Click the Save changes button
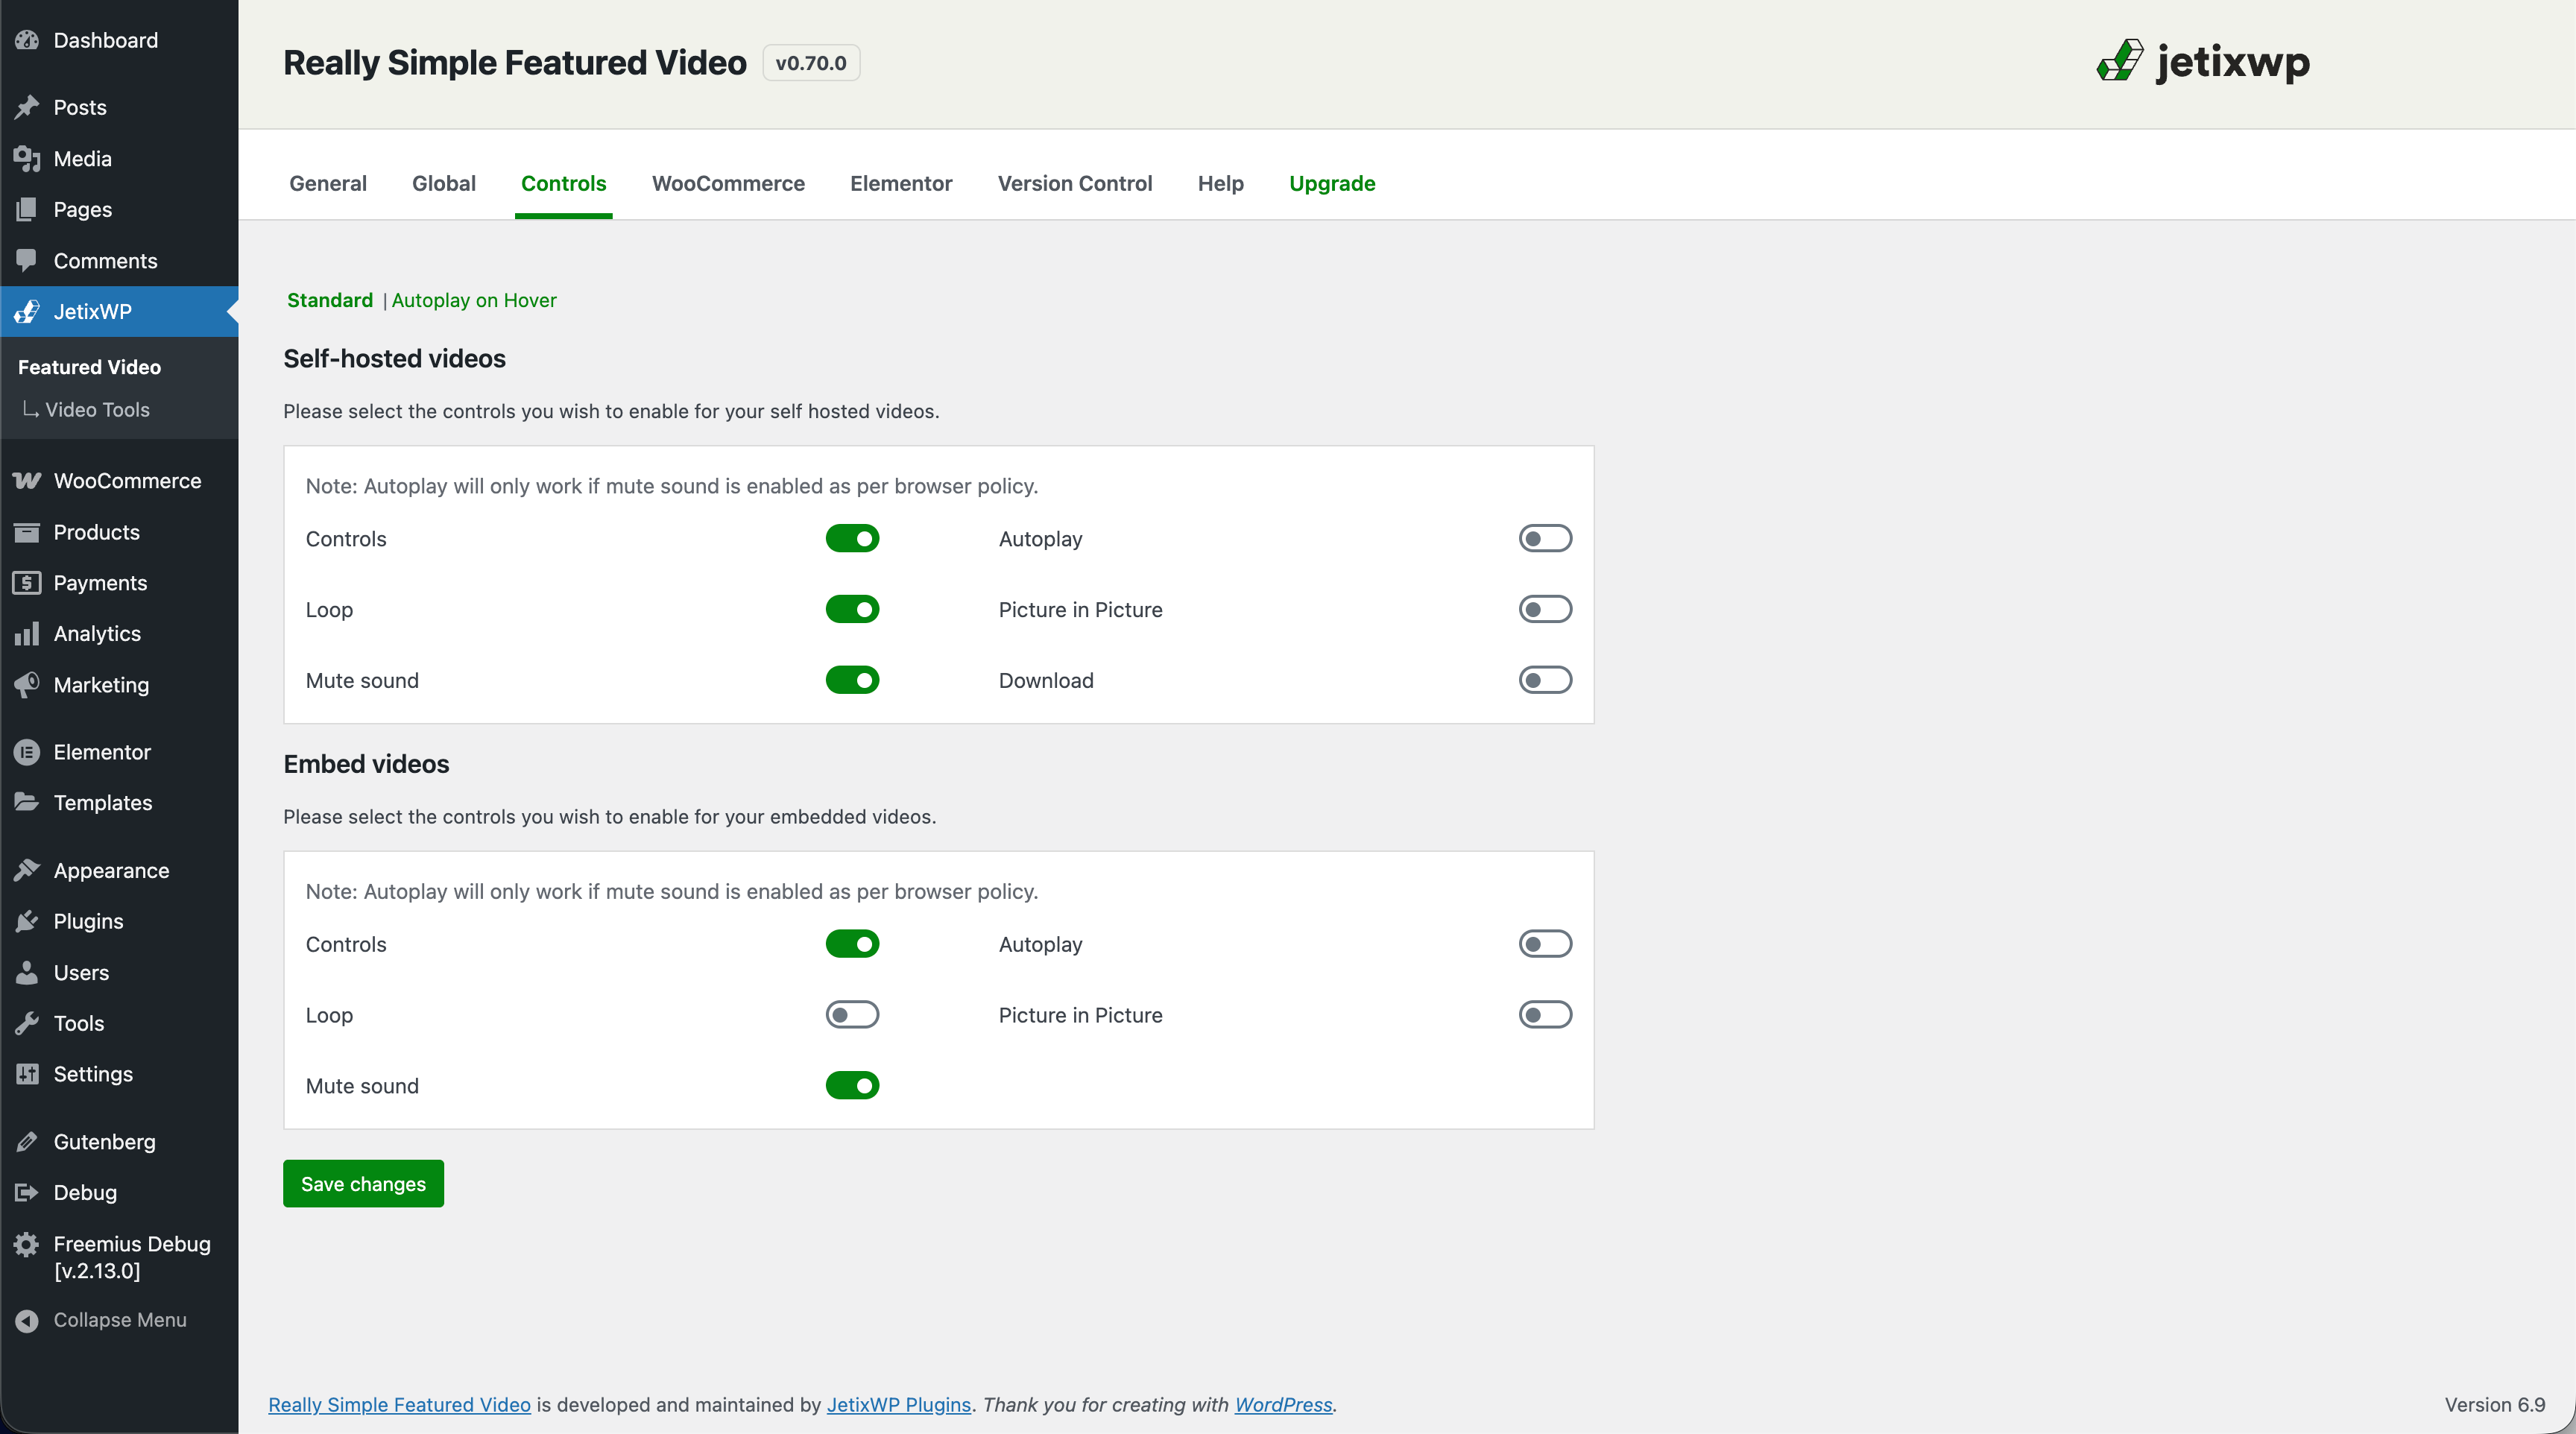The image size is (2576, 1434). (x=363, y=1183)
